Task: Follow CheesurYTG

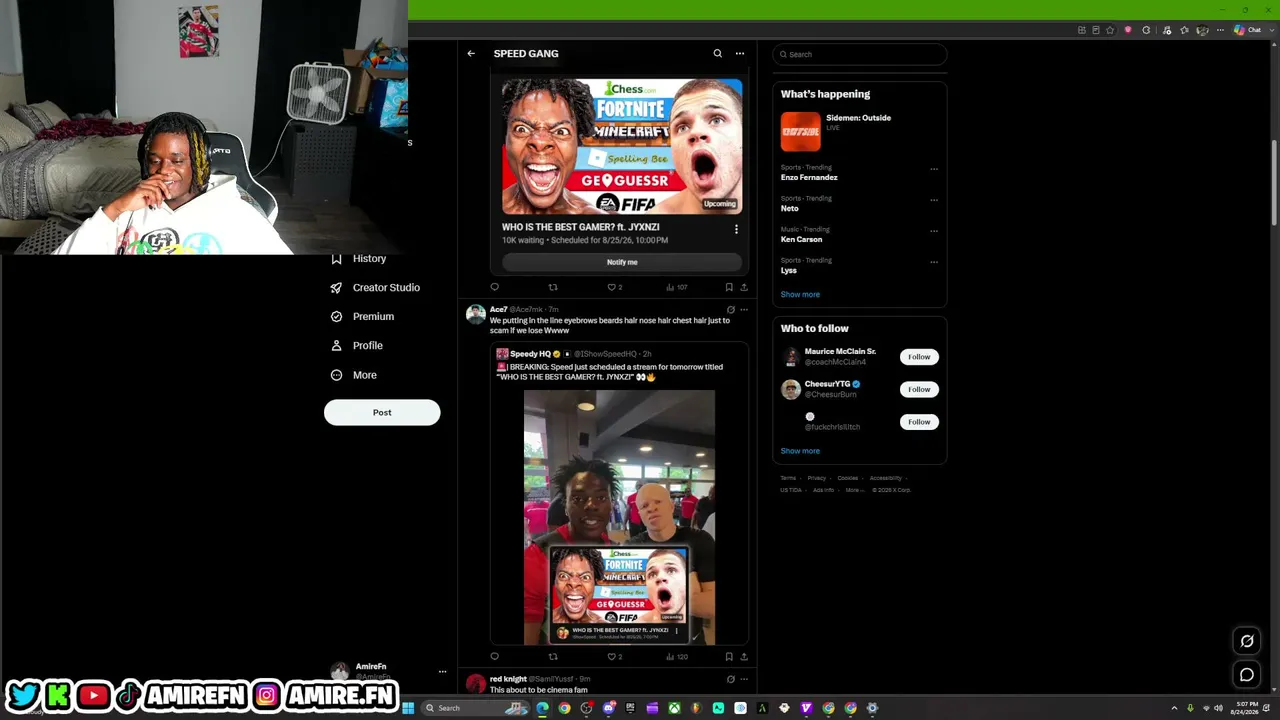Action: point(919,389)
